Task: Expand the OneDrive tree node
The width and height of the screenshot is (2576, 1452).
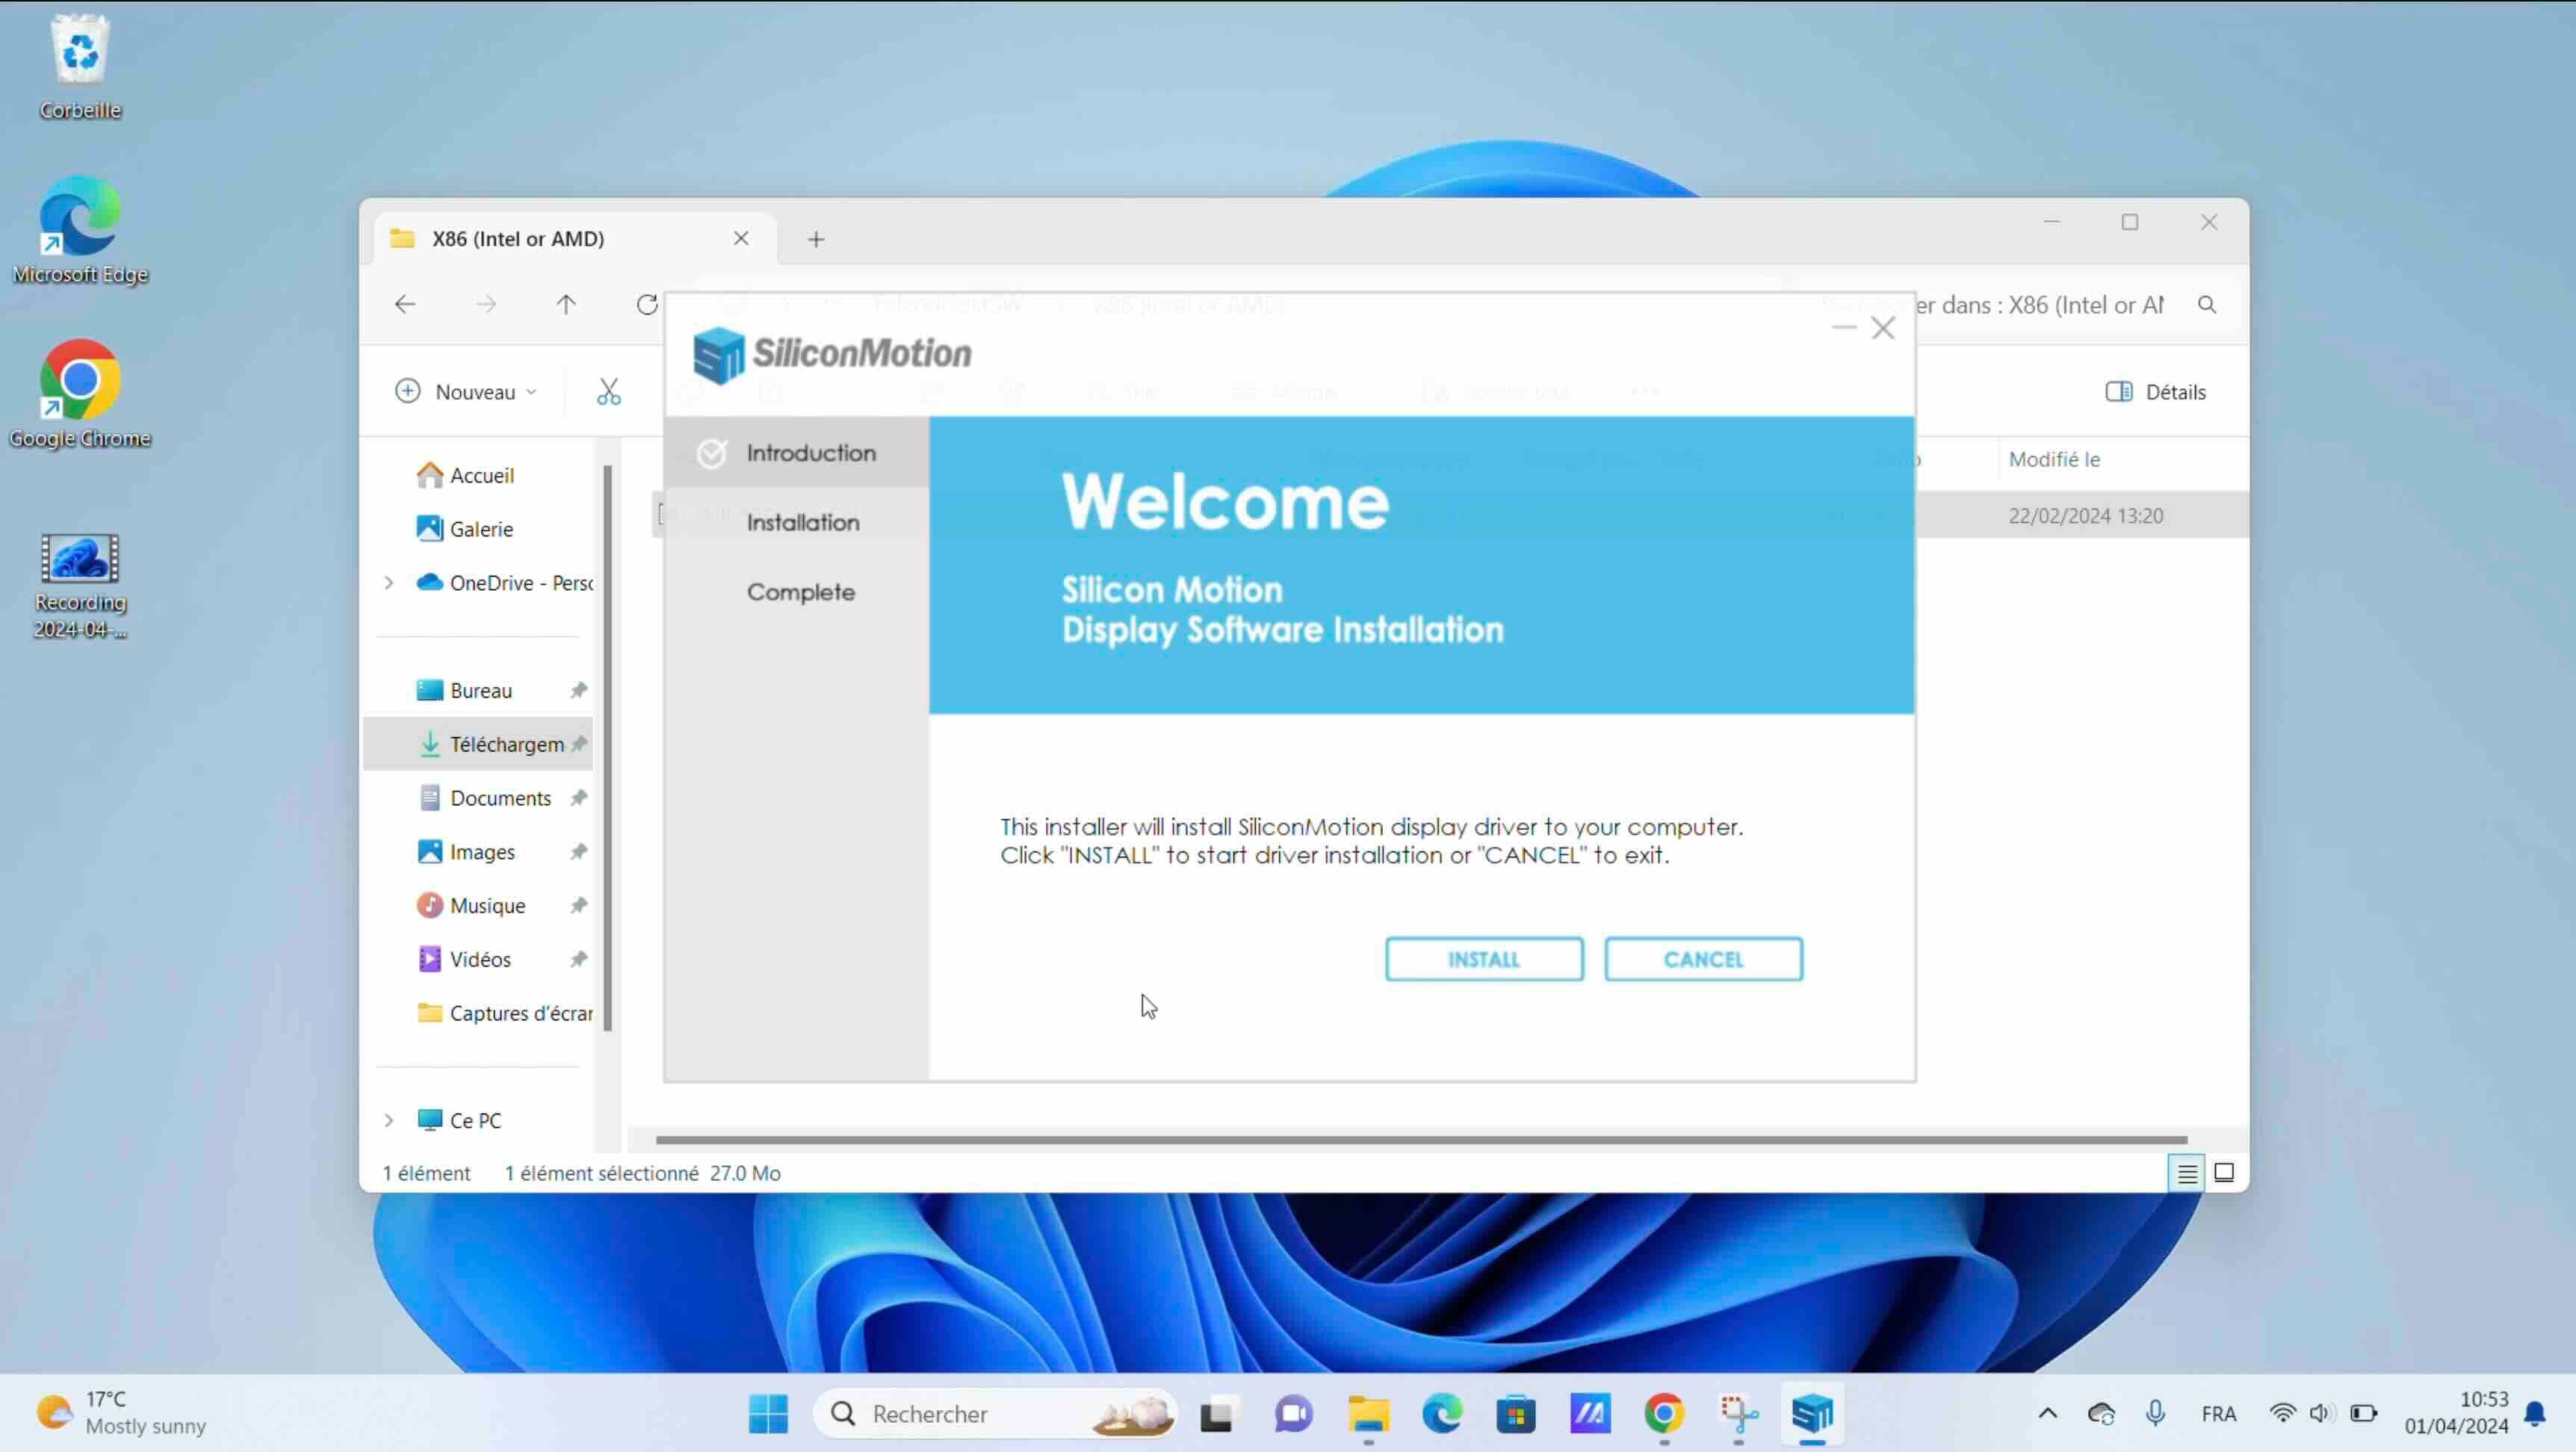Action: point(389,582)
